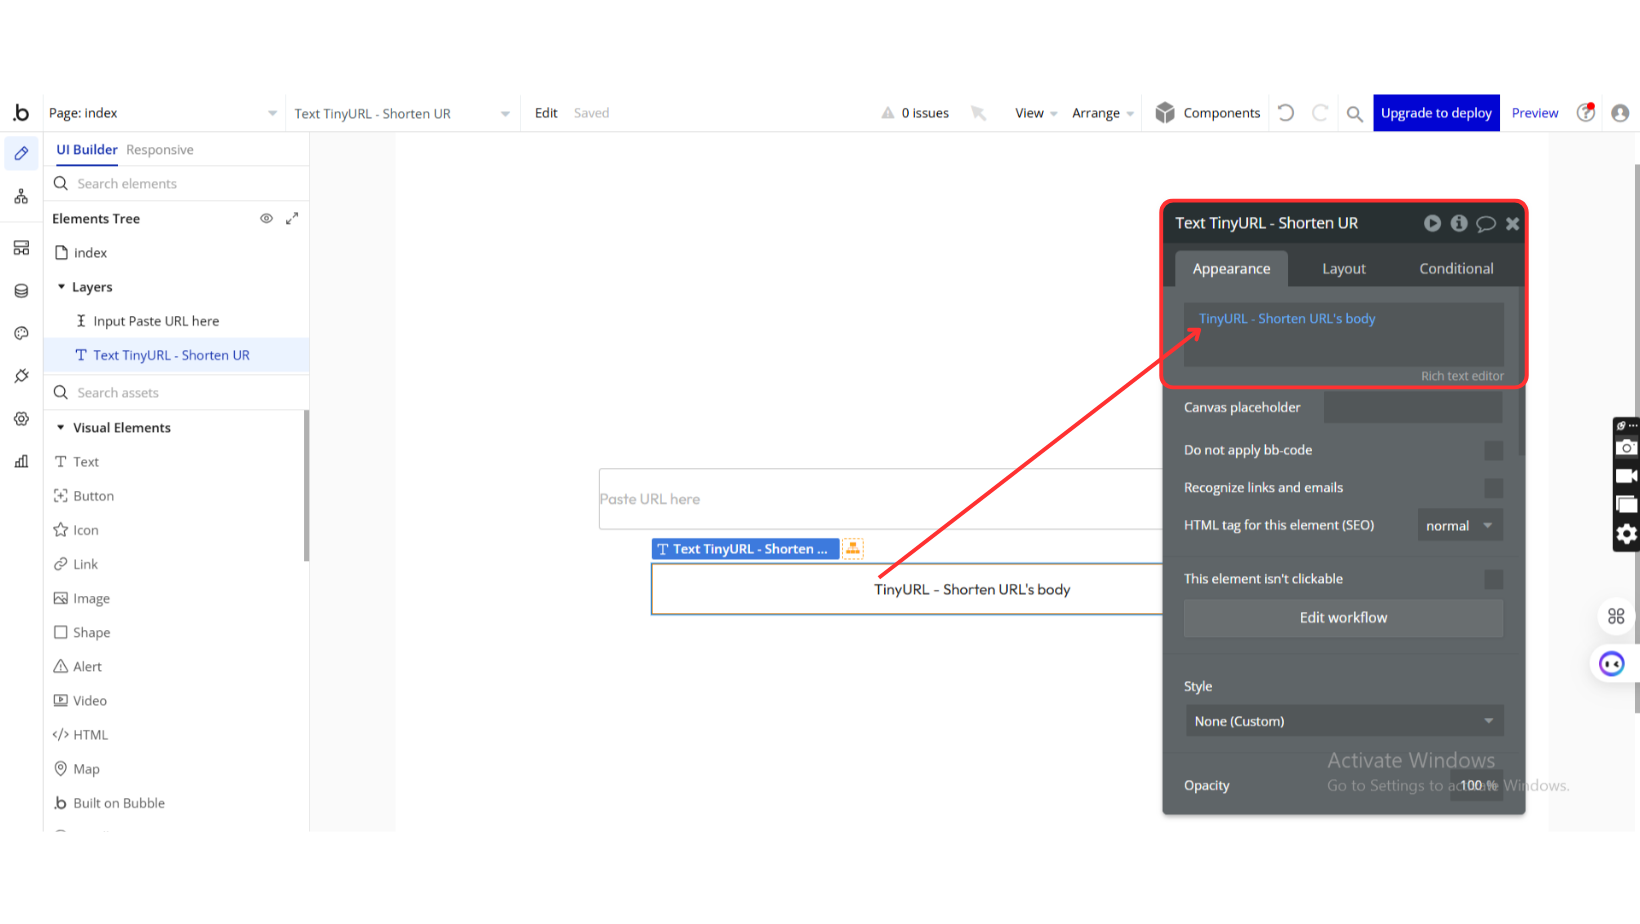Collapse the Layers tree expander
This screenshot has width=1640, height=924.
point(61,287)
